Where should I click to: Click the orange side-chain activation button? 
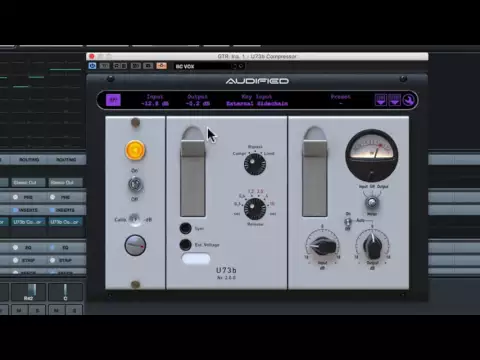[x=162, y=66]
